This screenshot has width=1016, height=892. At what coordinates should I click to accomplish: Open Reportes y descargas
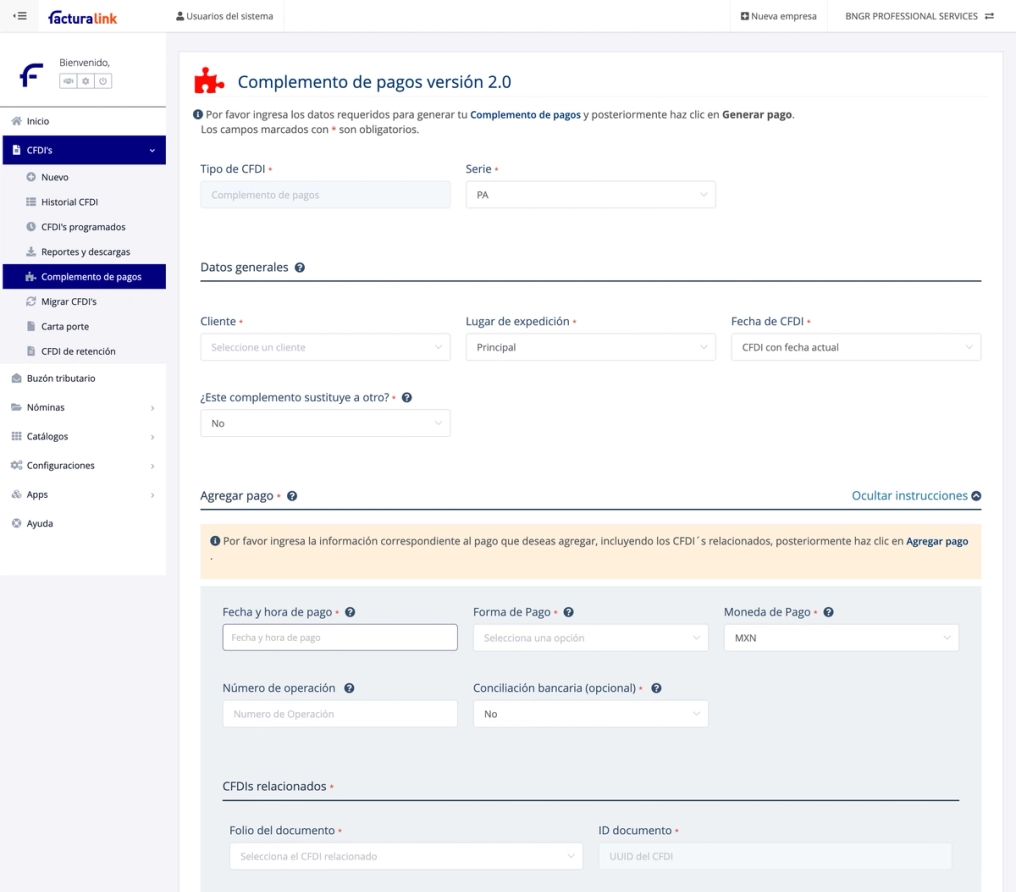point(84,252)
